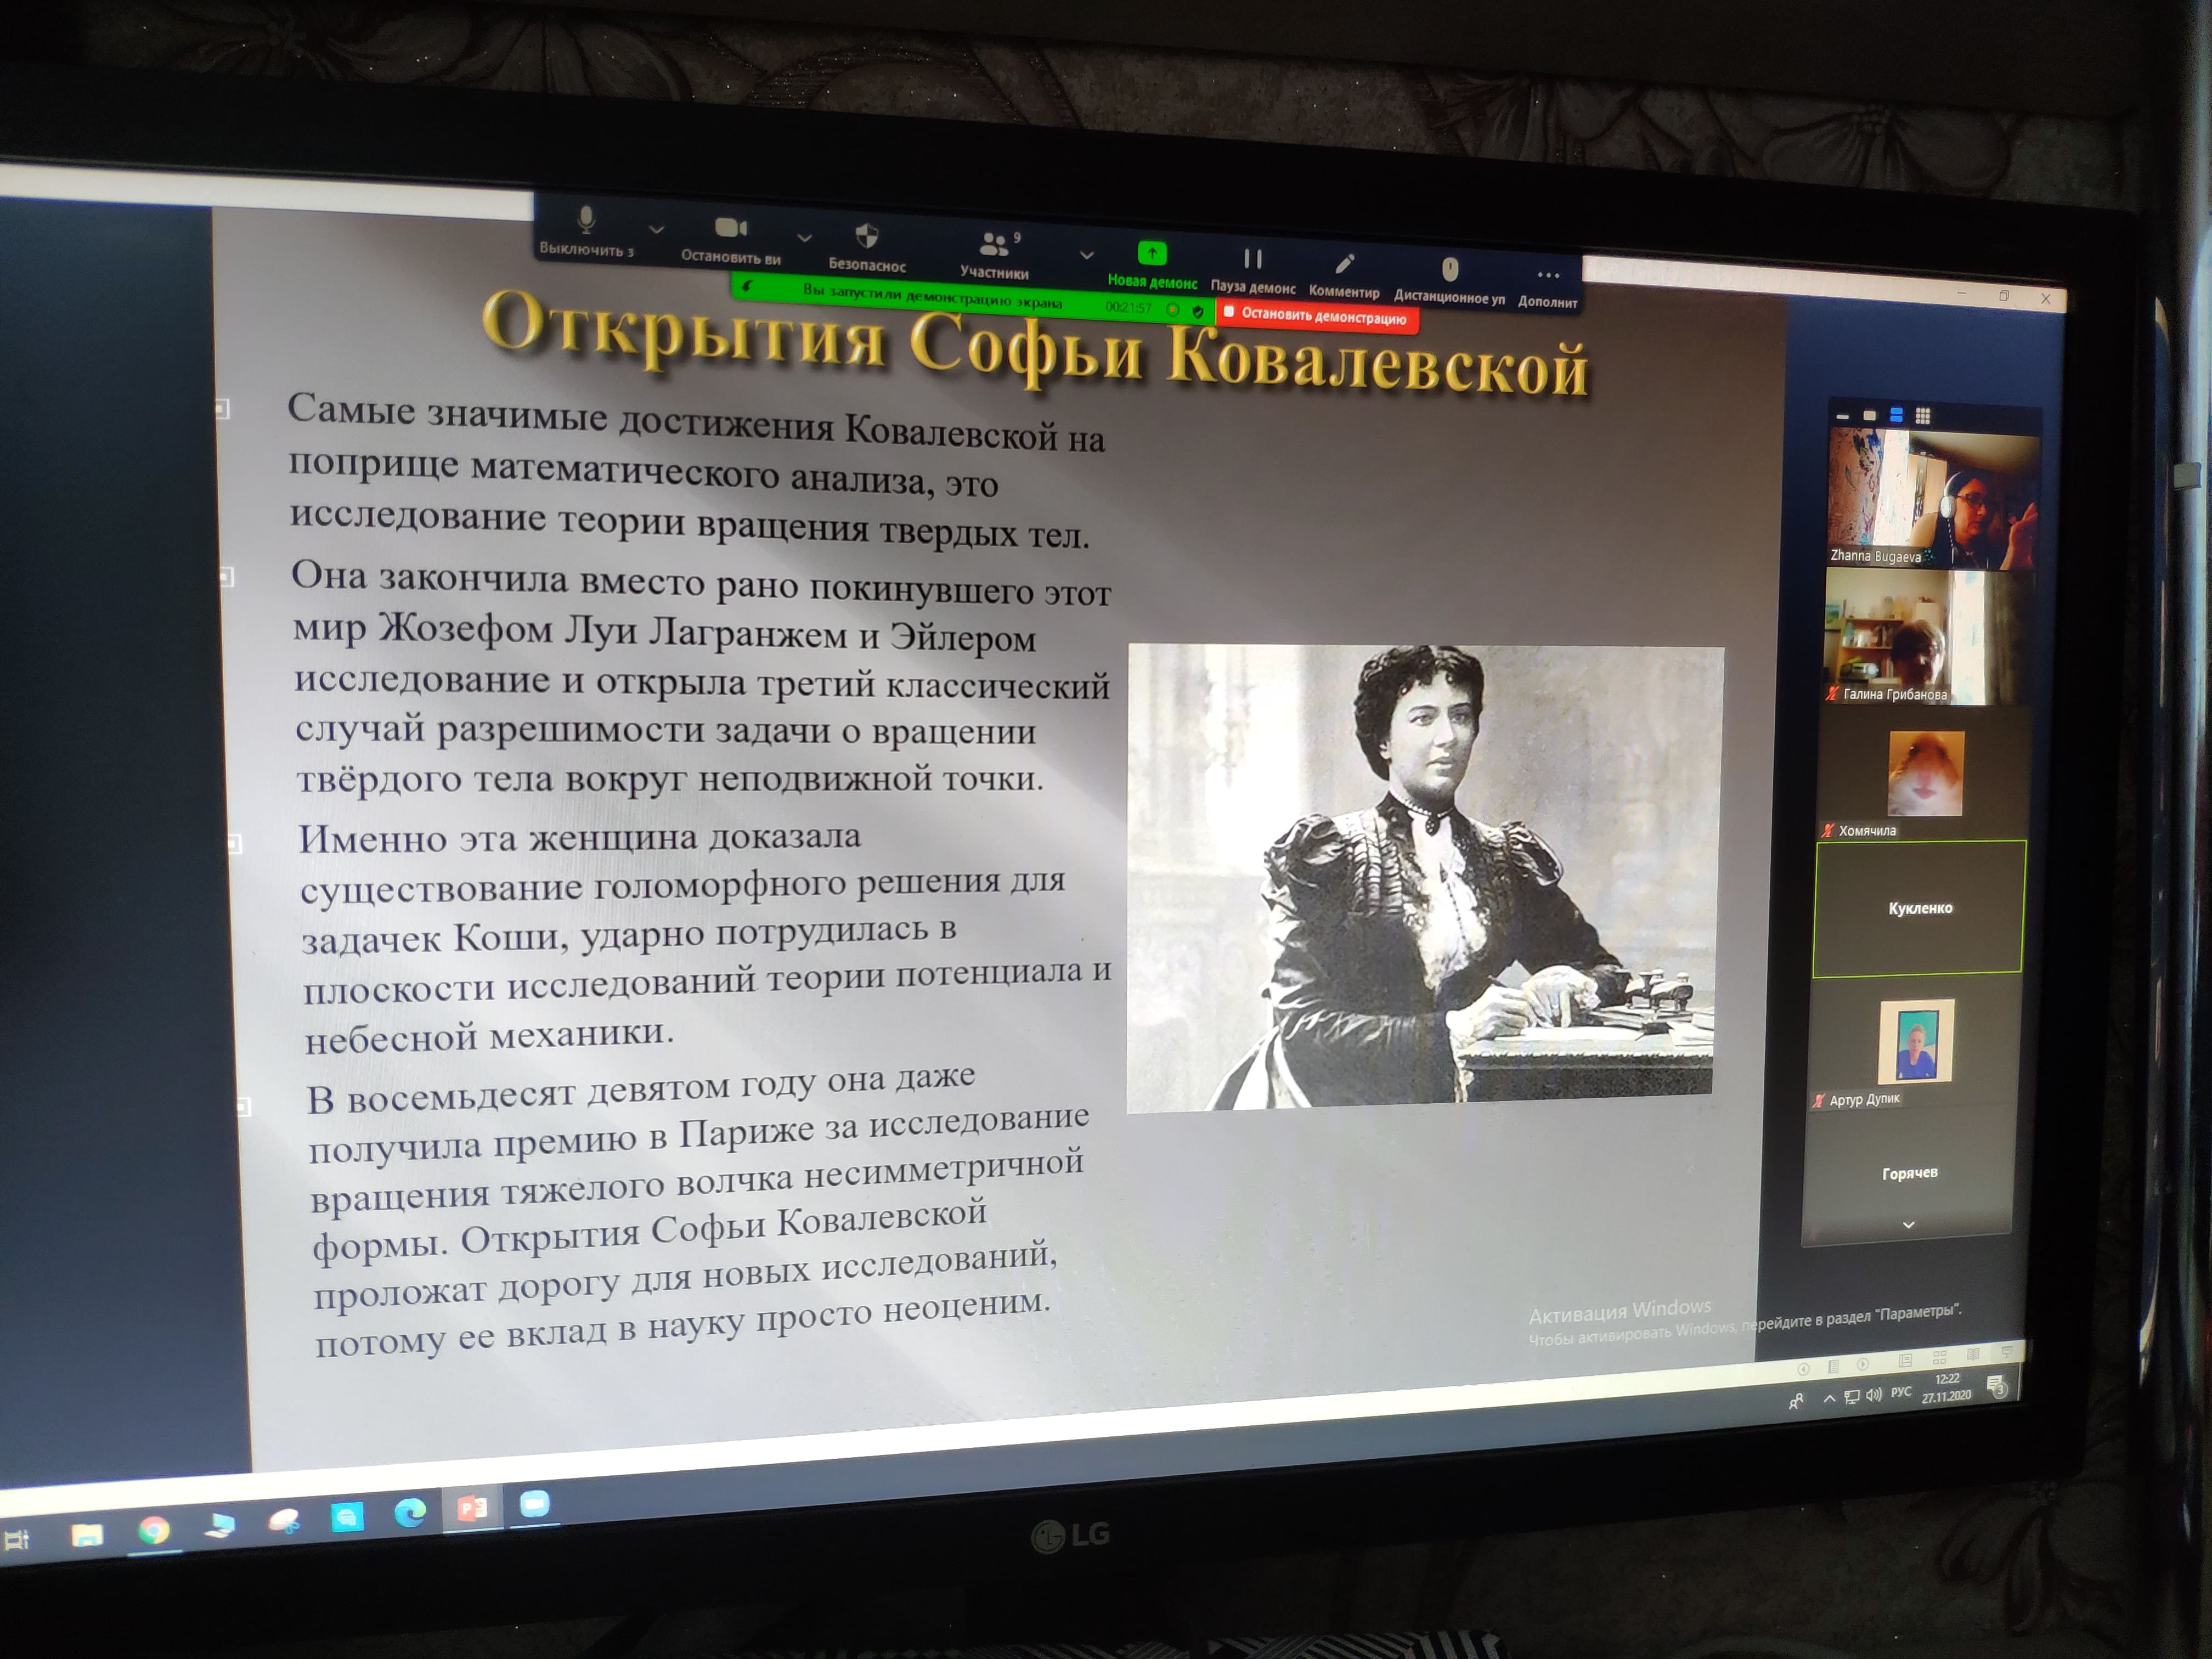
Task: Open video options arrow beside camera
Action: click(x=804, y=238)
